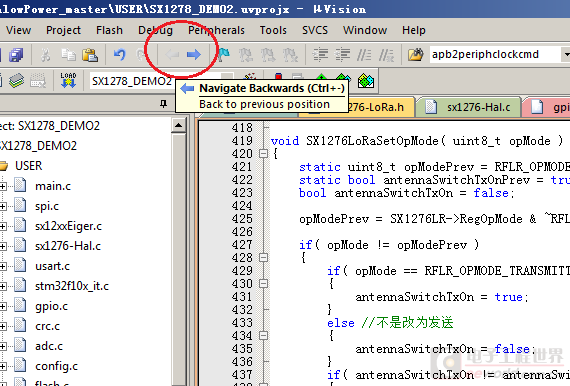This screenshot has width=570, height=386.
Task: Click the SX1276LoRaSetOpMode function name
Action: [x=372, y=141]
